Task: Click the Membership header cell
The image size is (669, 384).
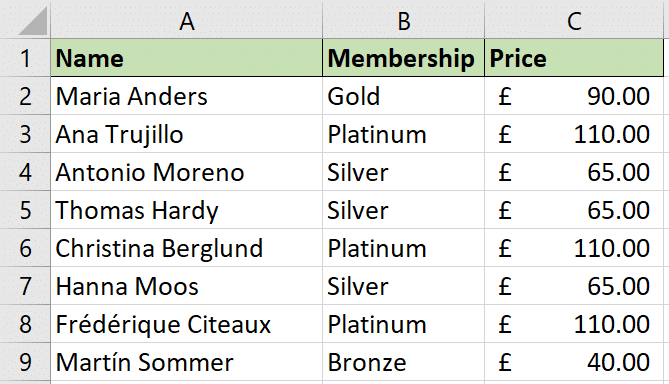Action: point(404,58)
